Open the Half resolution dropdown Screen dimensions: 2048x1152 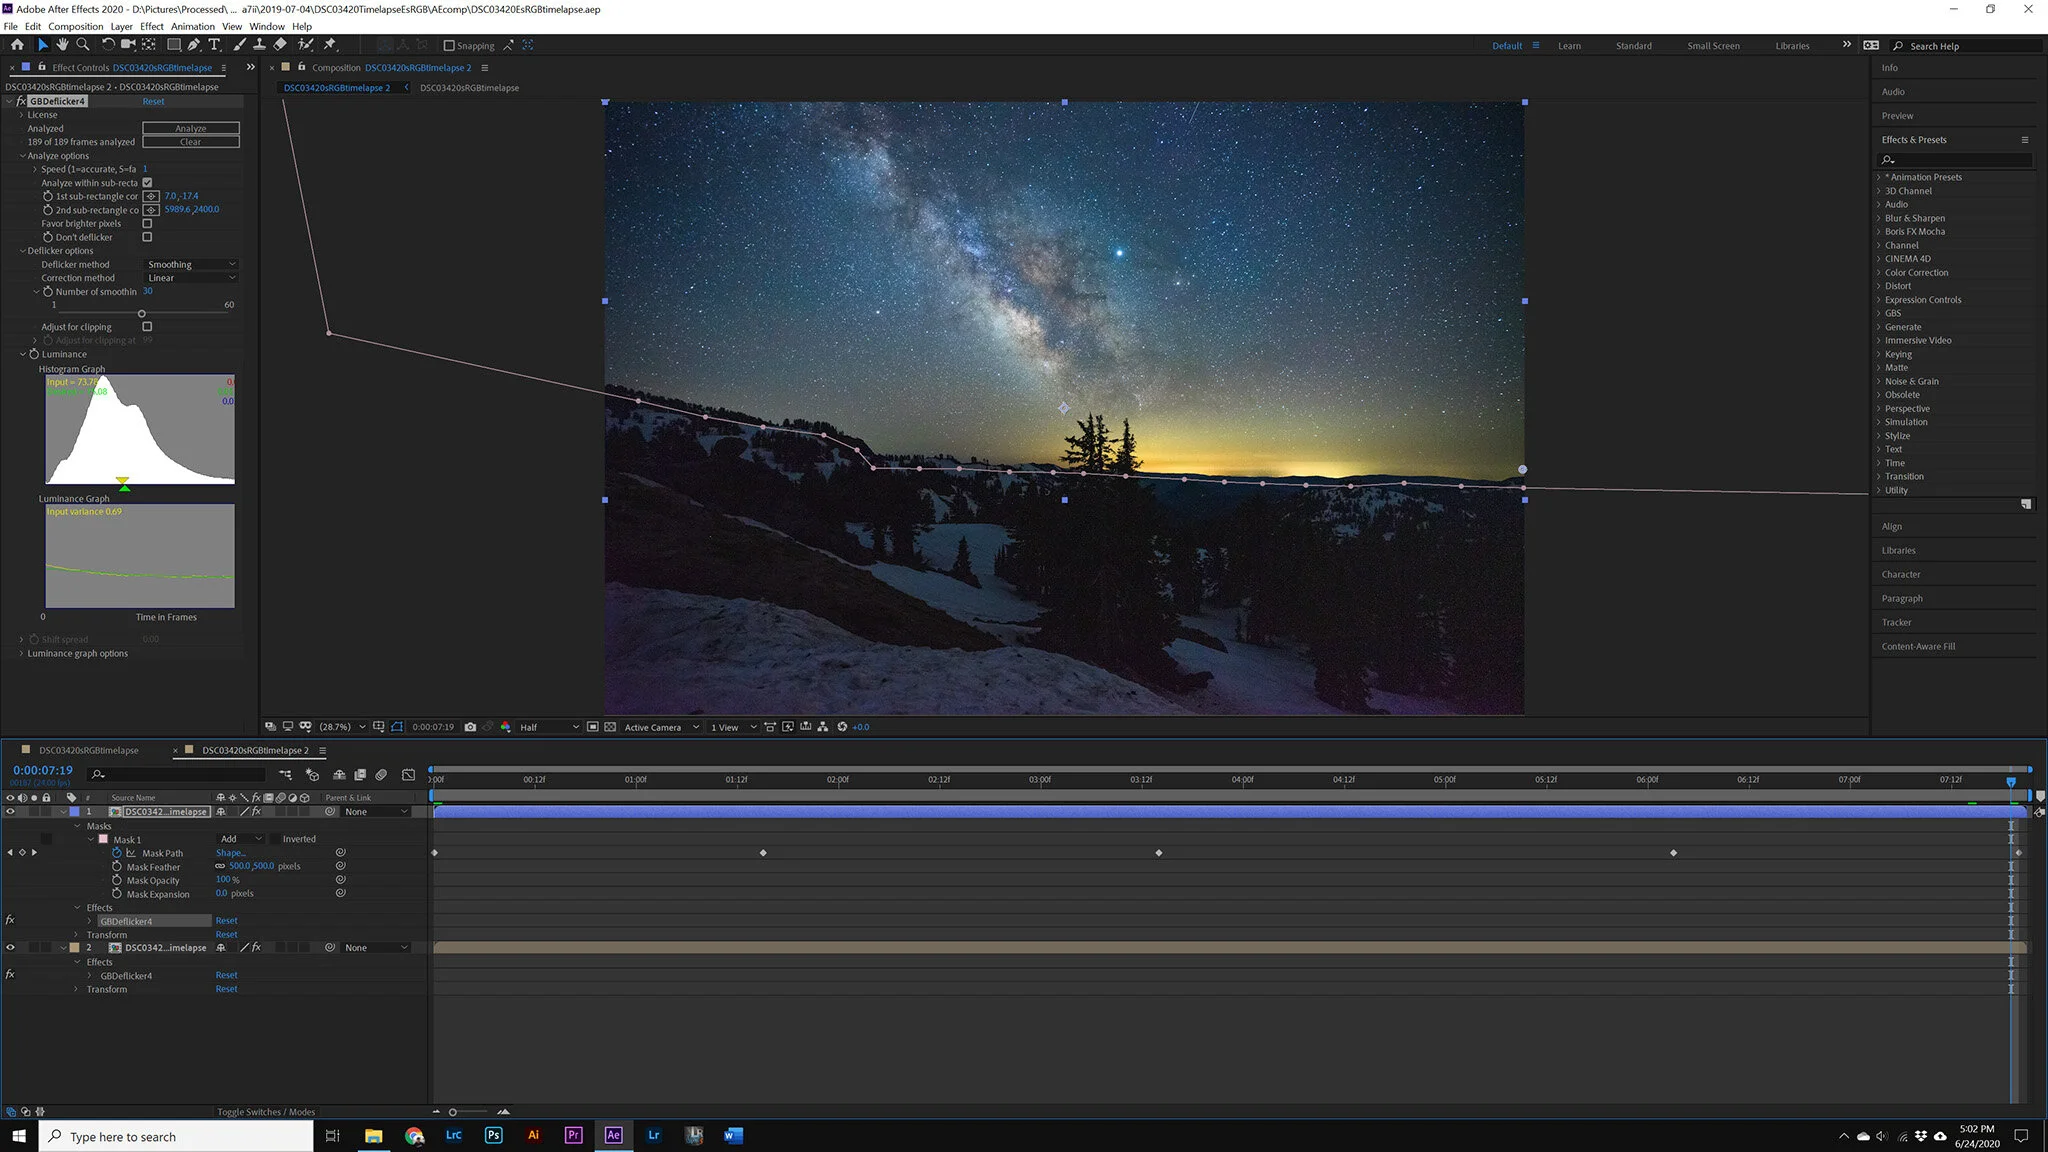click(548, 727)
